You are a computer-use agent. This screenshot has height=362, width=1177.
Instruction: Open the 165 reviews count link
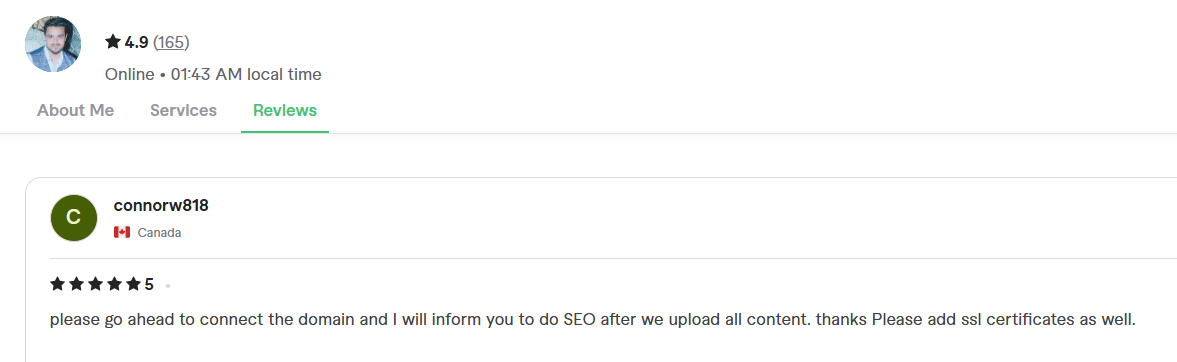[x=171, y=43]
